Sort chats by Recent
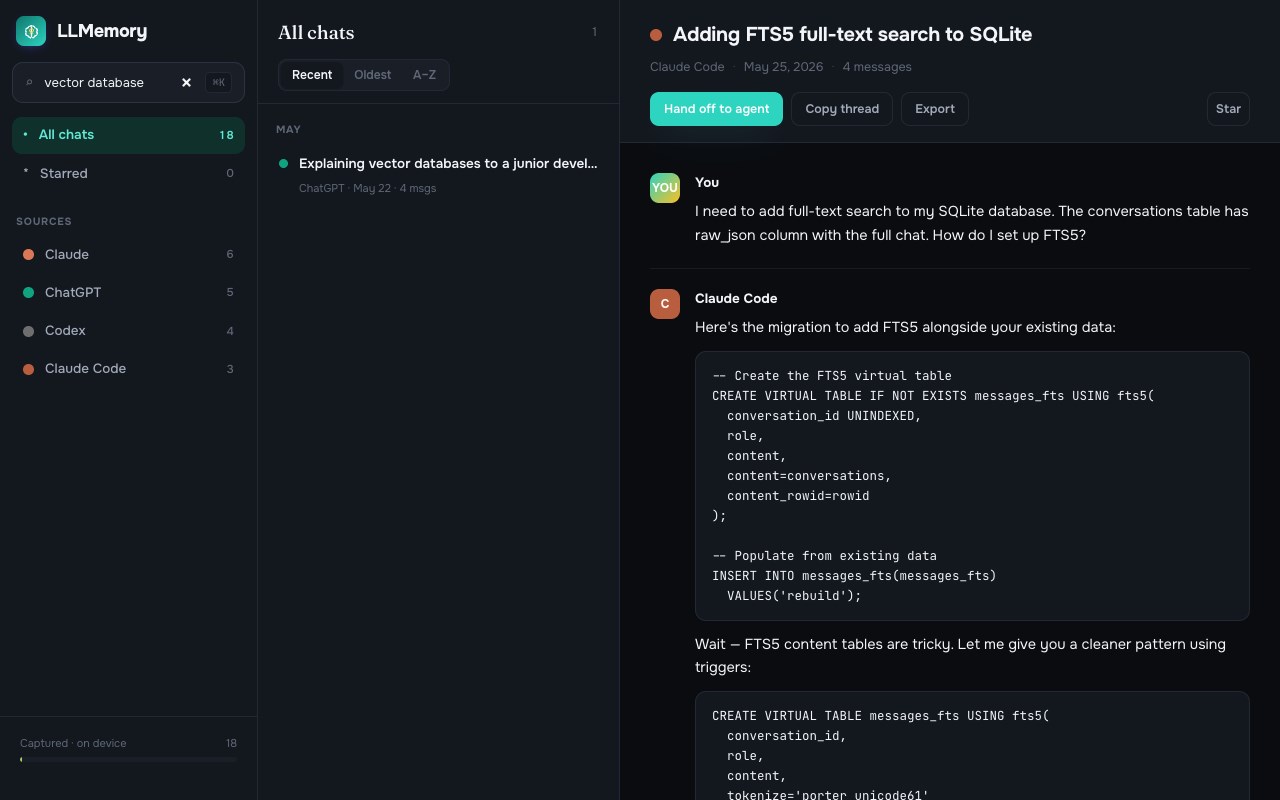The height and width of the screenshot is (800, 1280). point(312,75)
